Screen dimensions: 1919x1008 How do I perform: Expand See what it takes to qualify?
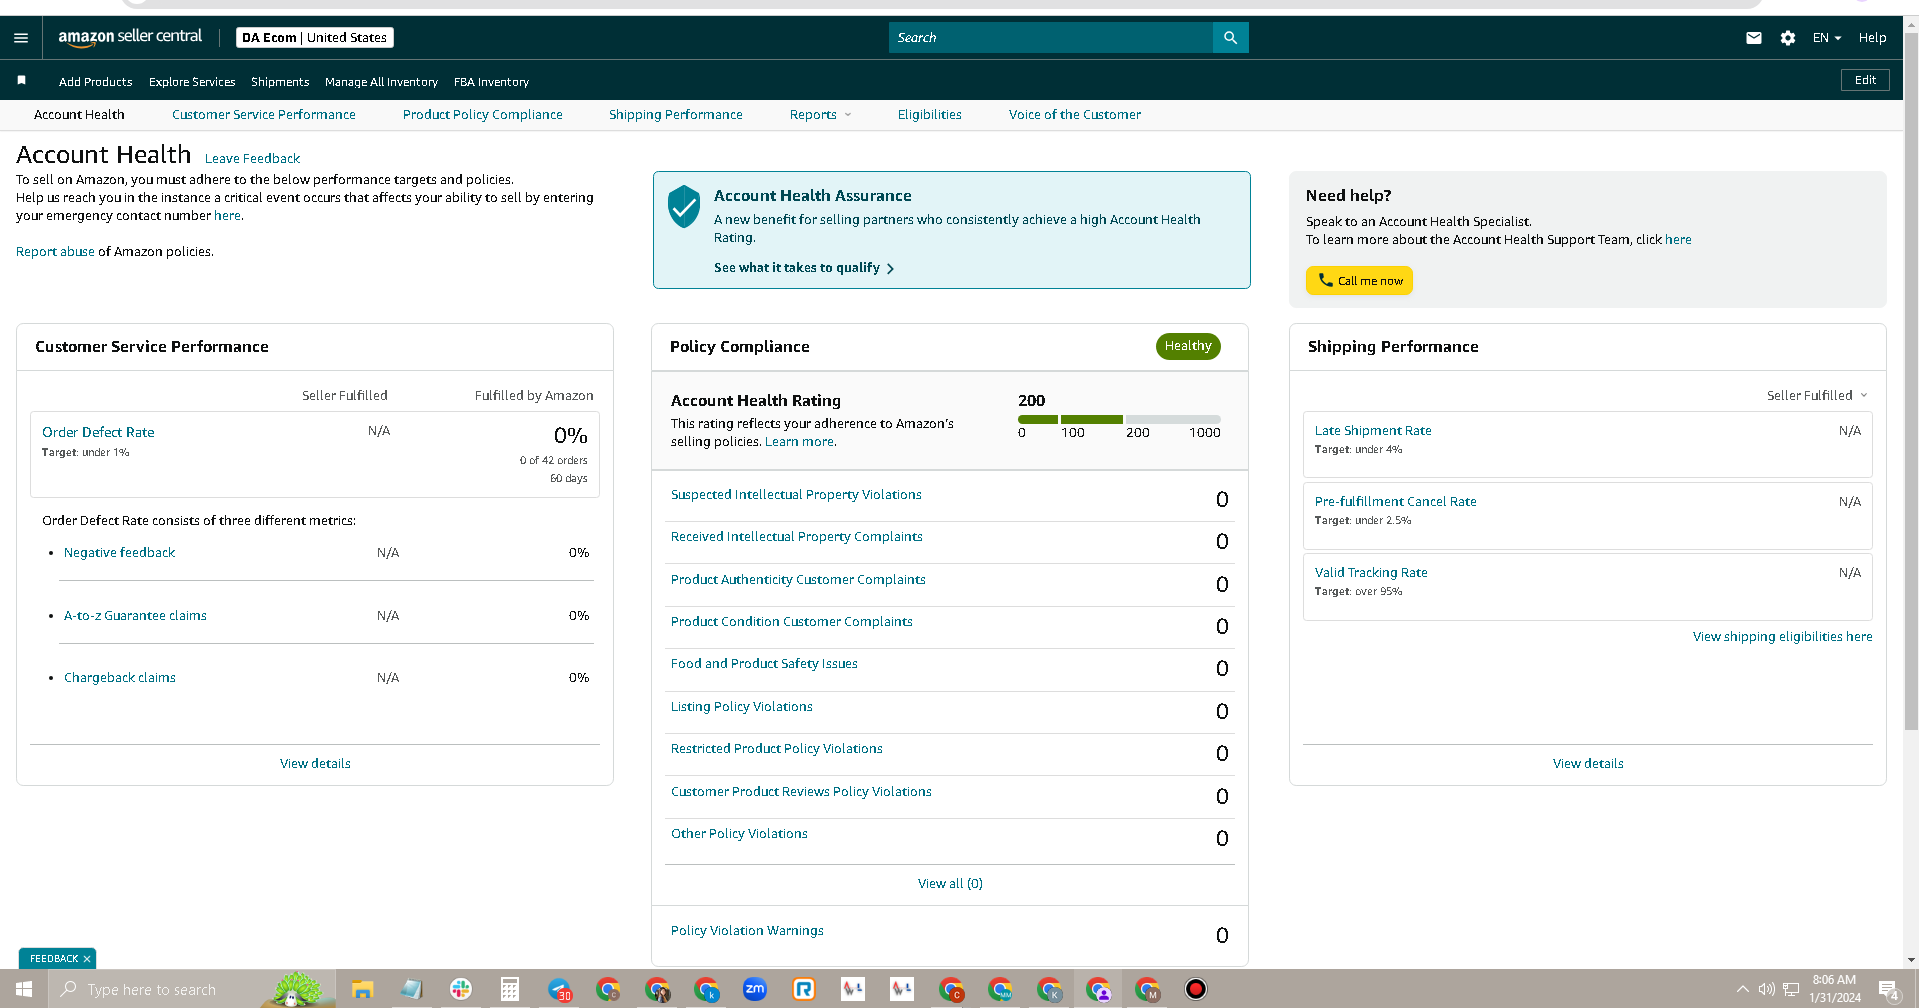(804, 268)
